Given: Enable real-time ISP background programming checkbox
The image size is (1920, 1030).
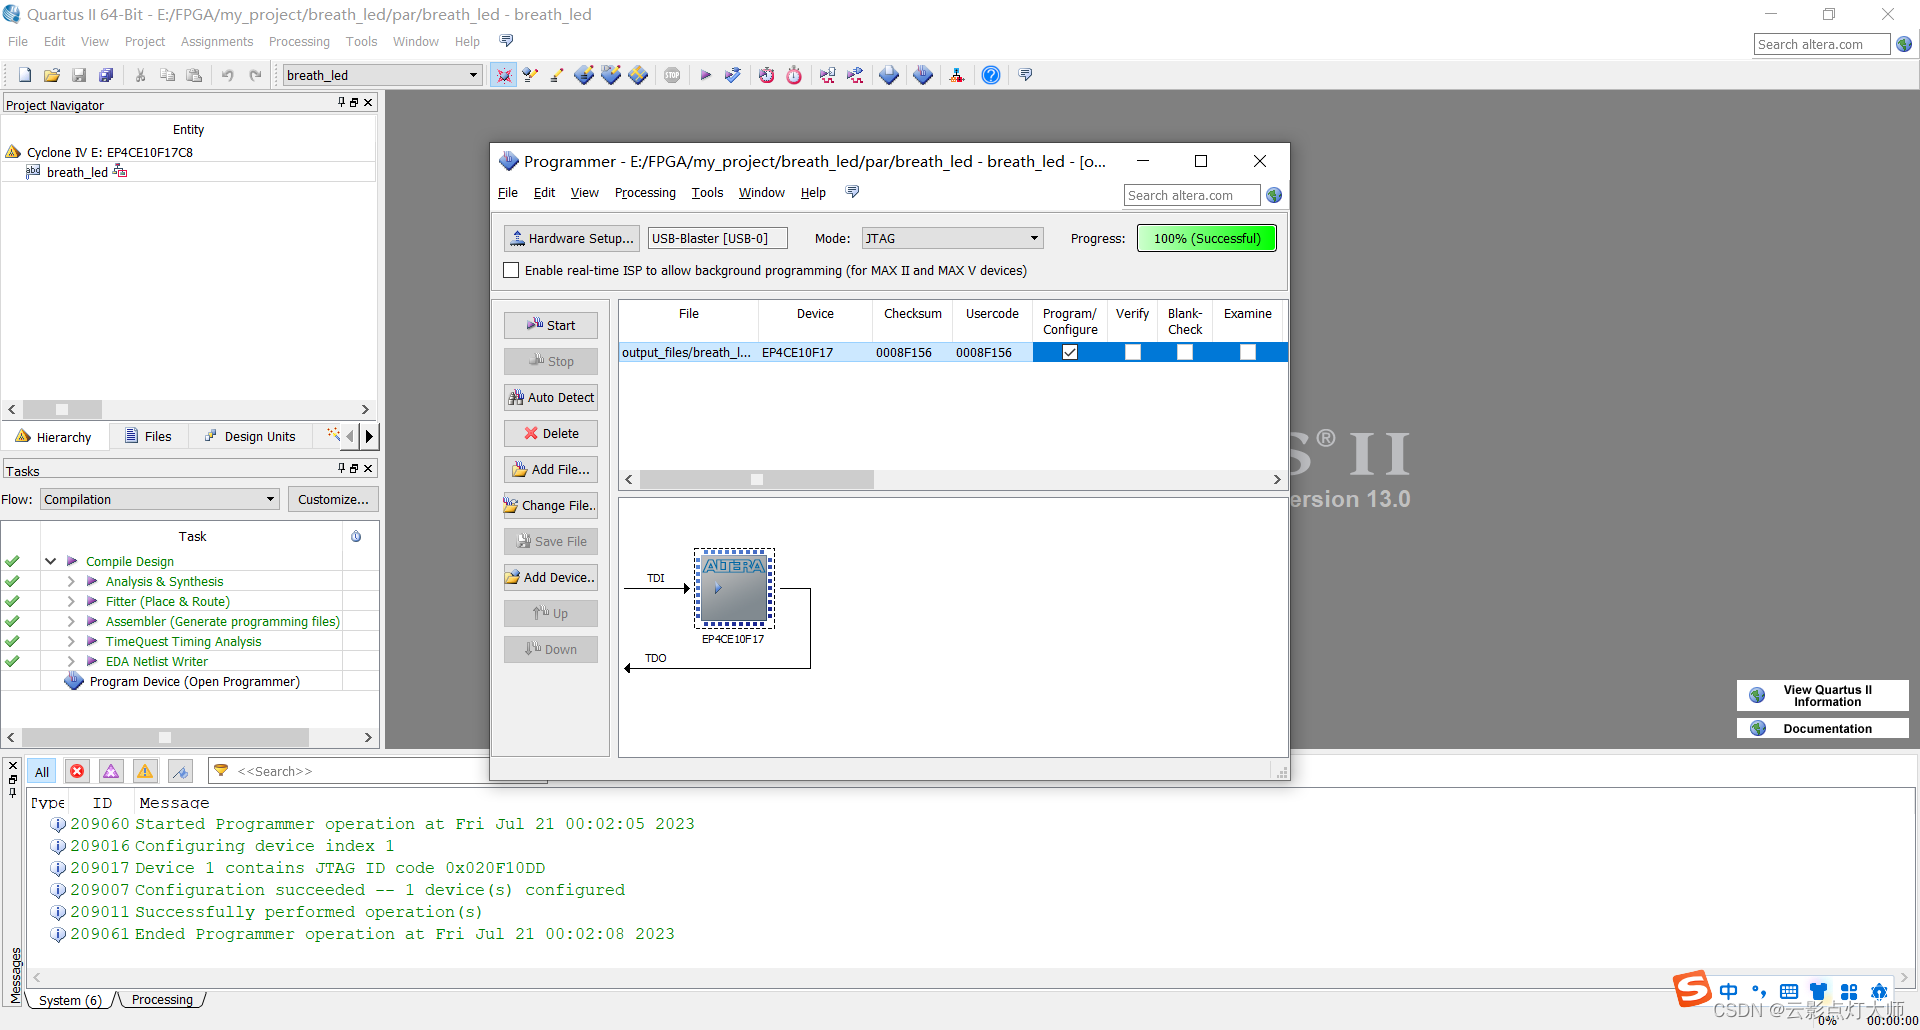Looking at the screenshot, I should pyautogui.click(x=511, y=270).
